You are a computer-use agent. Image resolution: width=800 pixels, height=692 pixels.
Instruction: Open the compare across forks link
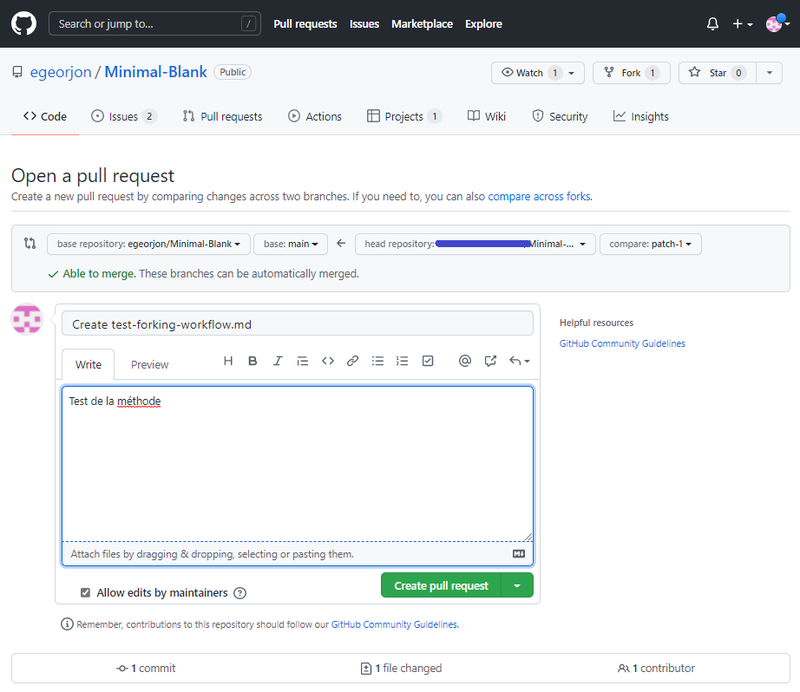click(x=538, y=196)
